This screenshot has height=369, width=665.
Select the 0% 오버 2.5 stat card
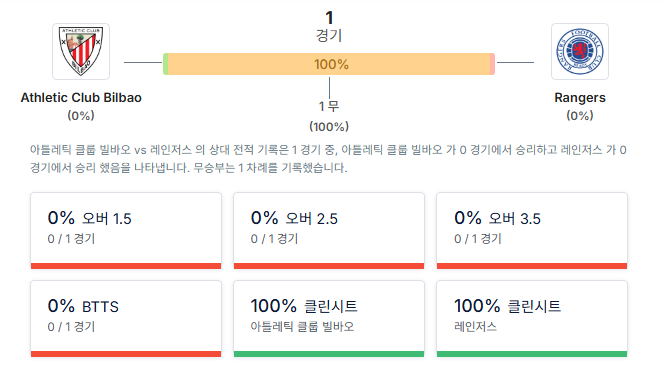[x=329, y=230]
